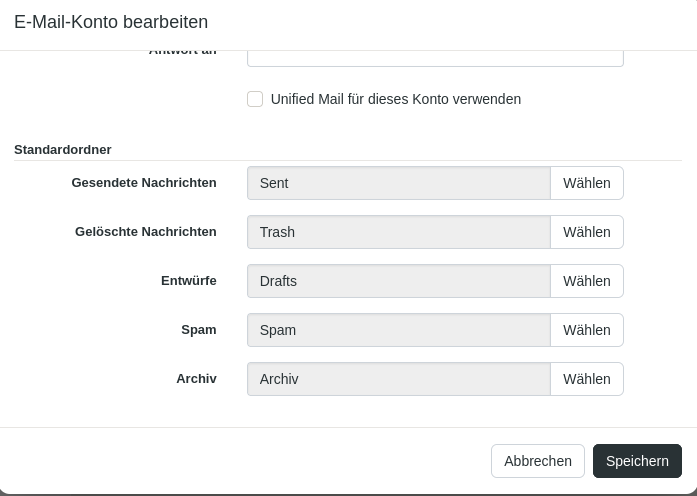Click the Standardordner section heading
This screenshot has height=496, width=697.
(x=63, y=150)
